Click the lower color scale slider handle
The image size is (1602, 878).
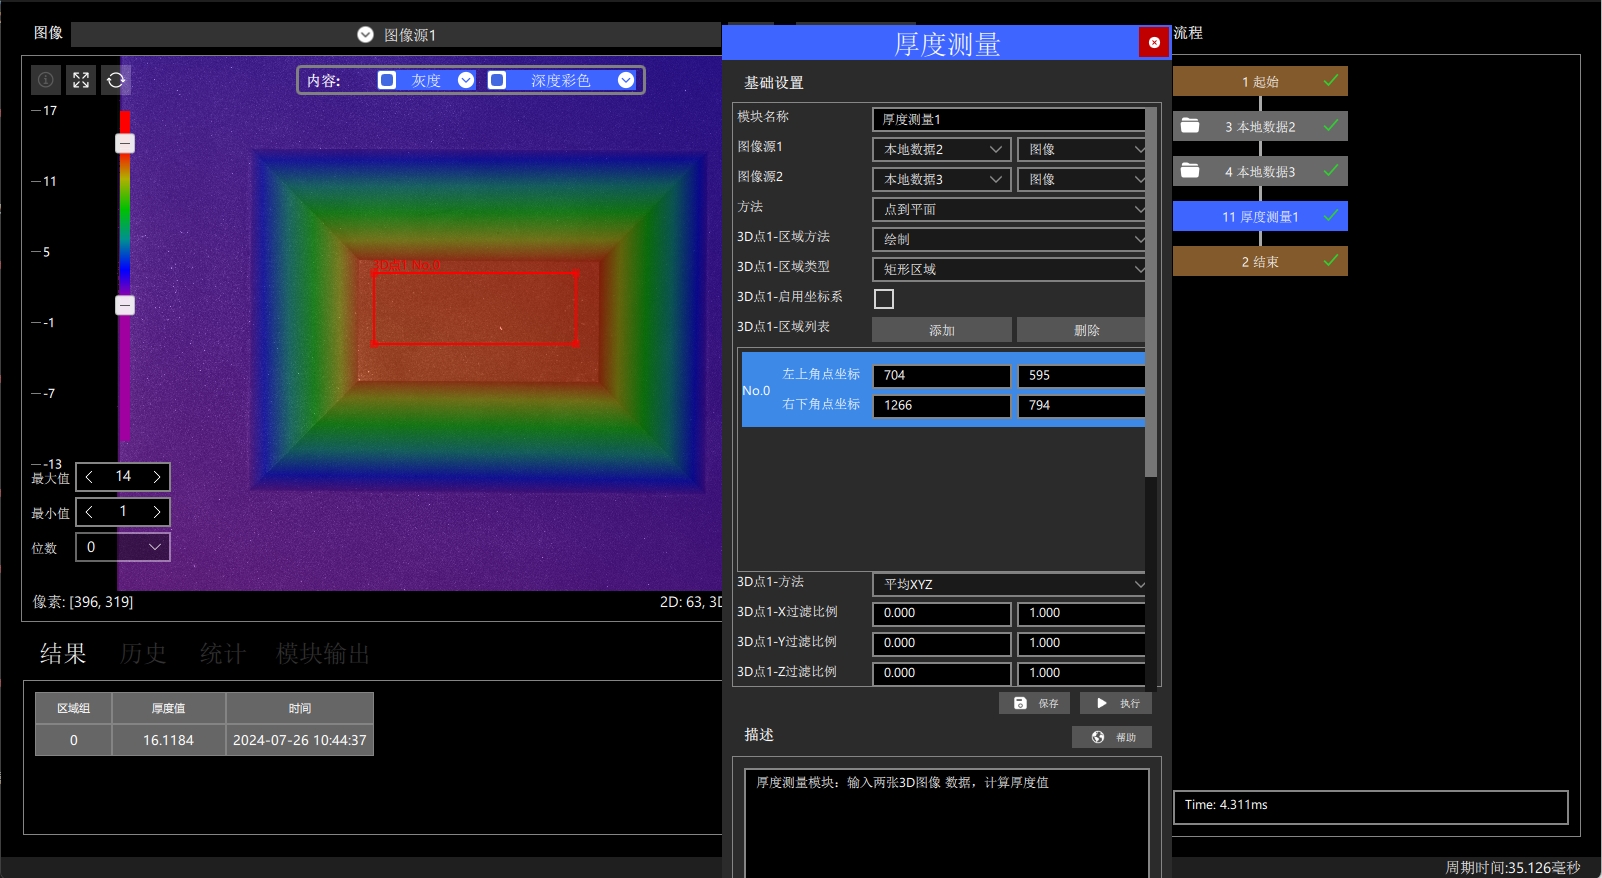click(125, 305)
